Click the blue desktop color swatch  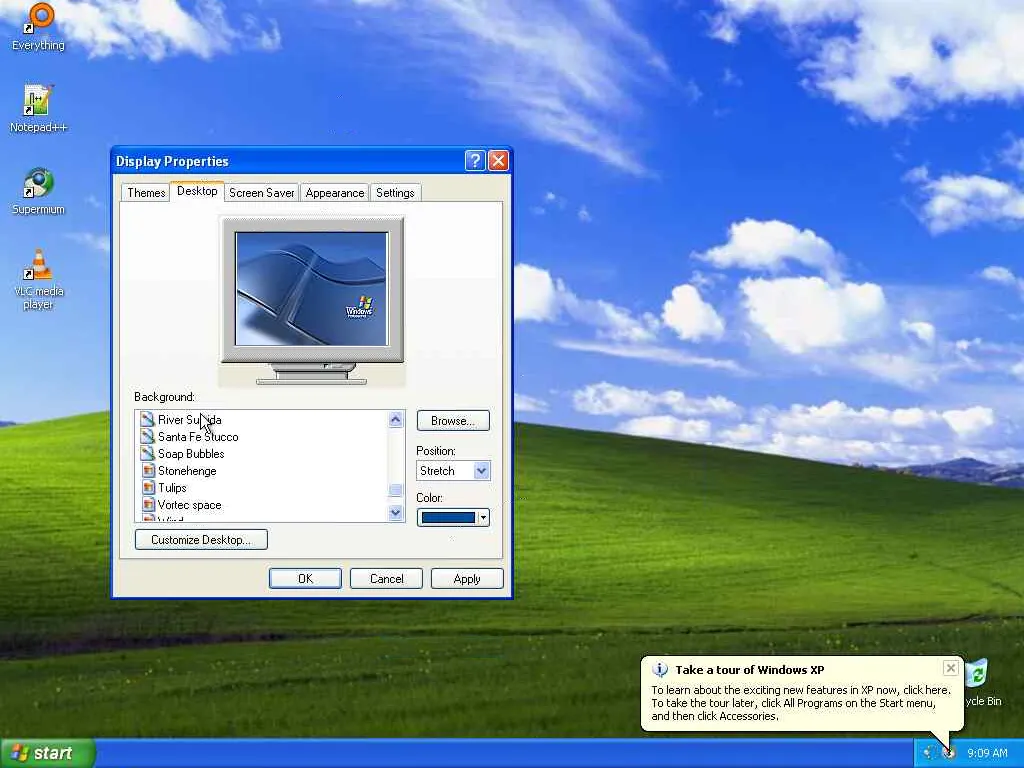pyautogui.click(x=448, y=517)
